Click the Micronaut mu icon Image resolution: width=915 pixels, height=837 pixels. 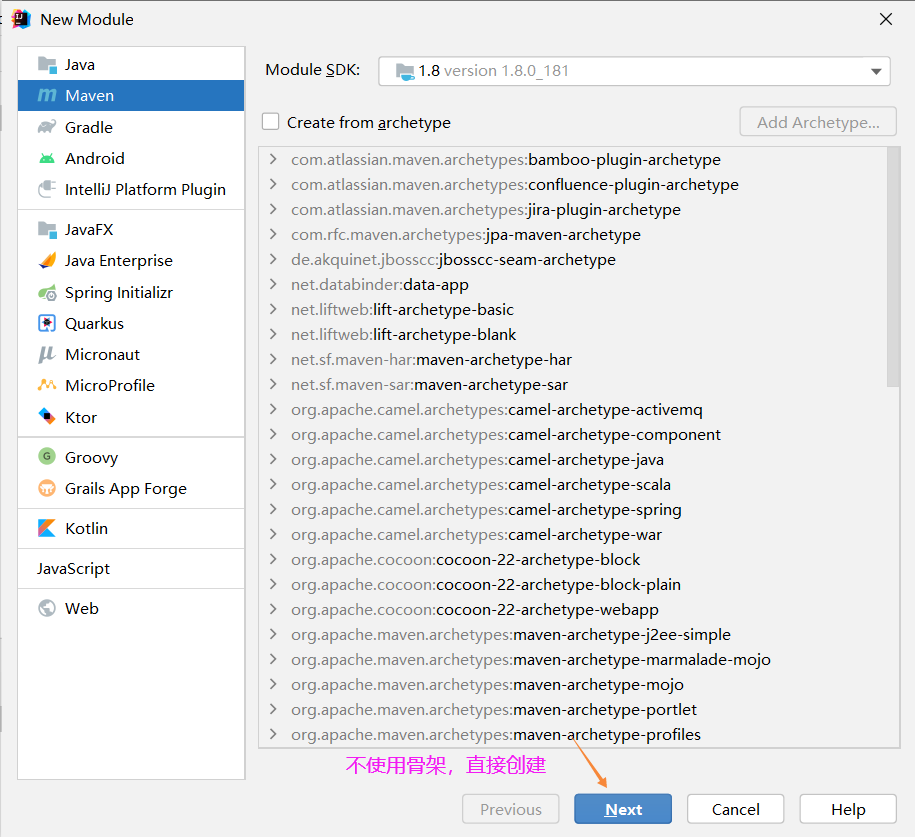[x=47, y=354]
